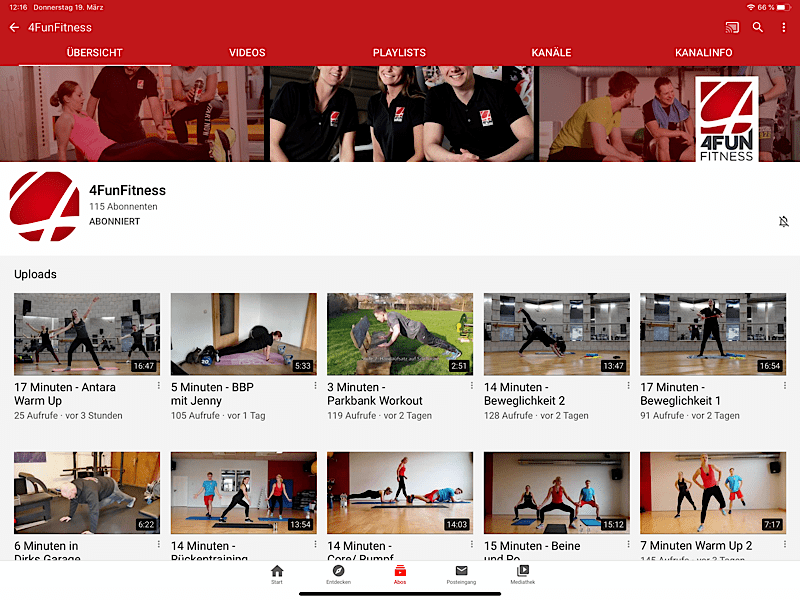Open the KANALINFO tab
This screenshot has width=800, height=600.
[x=703, y=53]
